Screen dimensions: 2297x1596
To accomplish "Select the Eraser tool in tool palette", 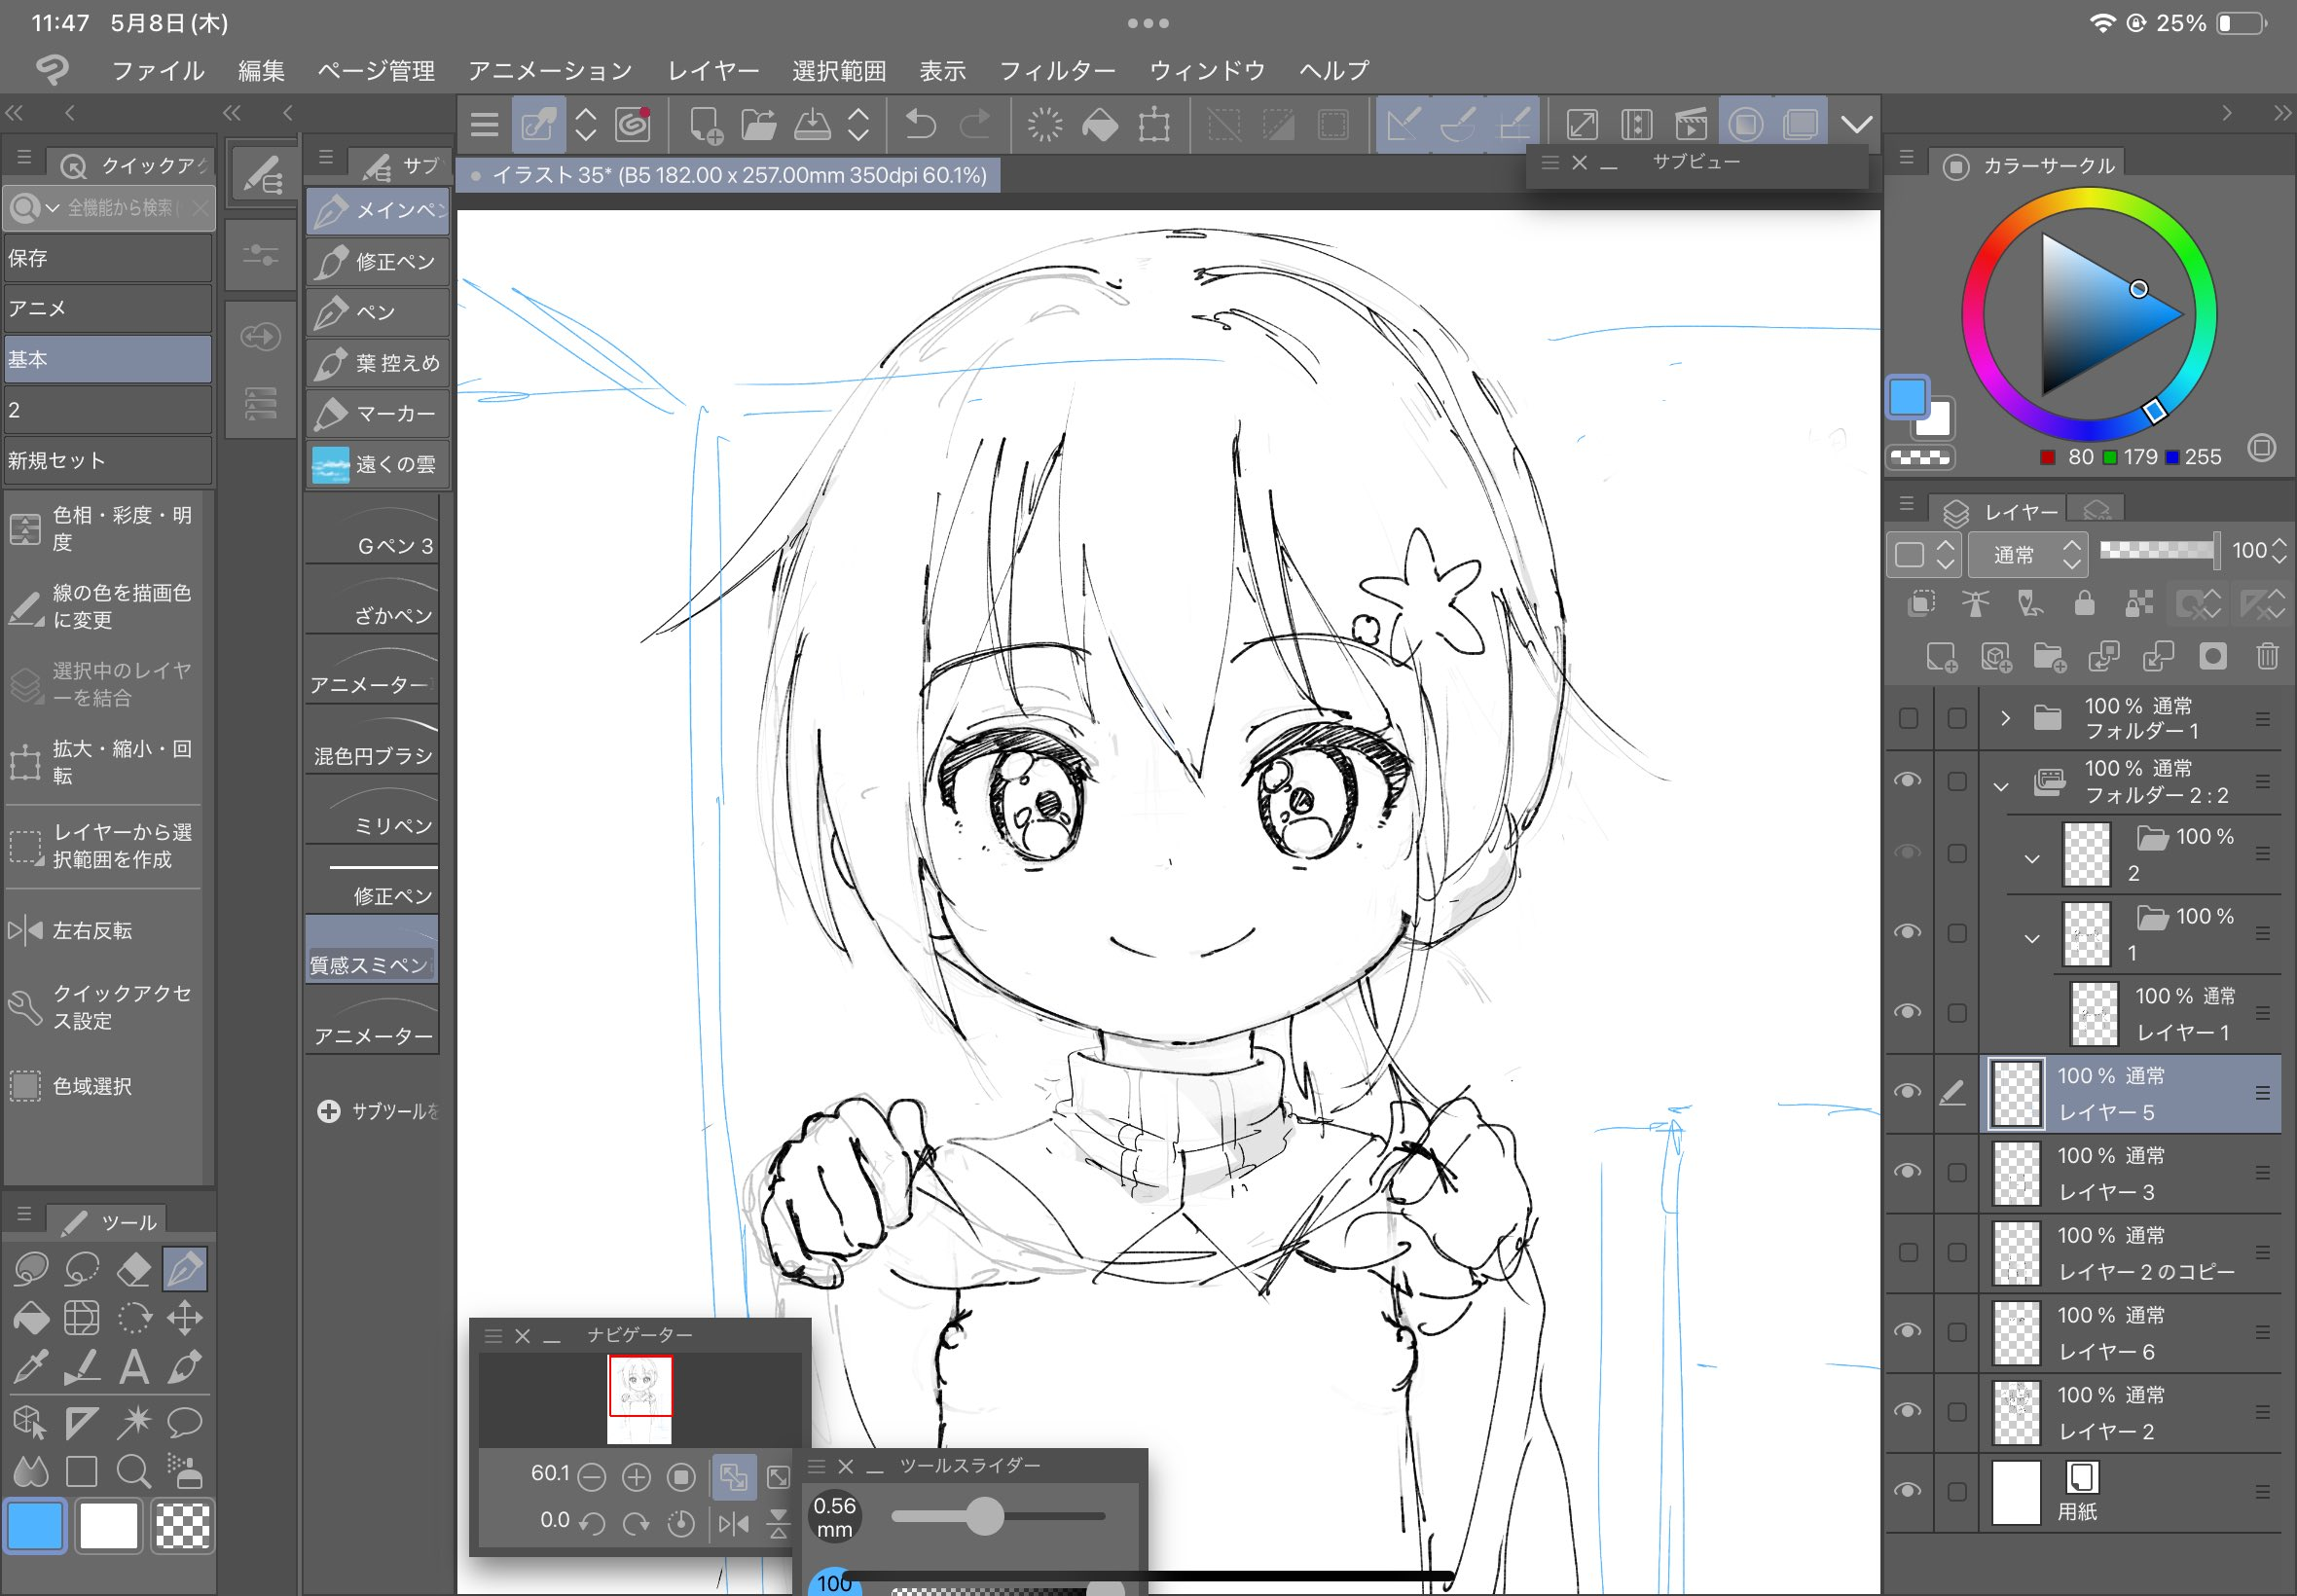I will (133, 1269).
